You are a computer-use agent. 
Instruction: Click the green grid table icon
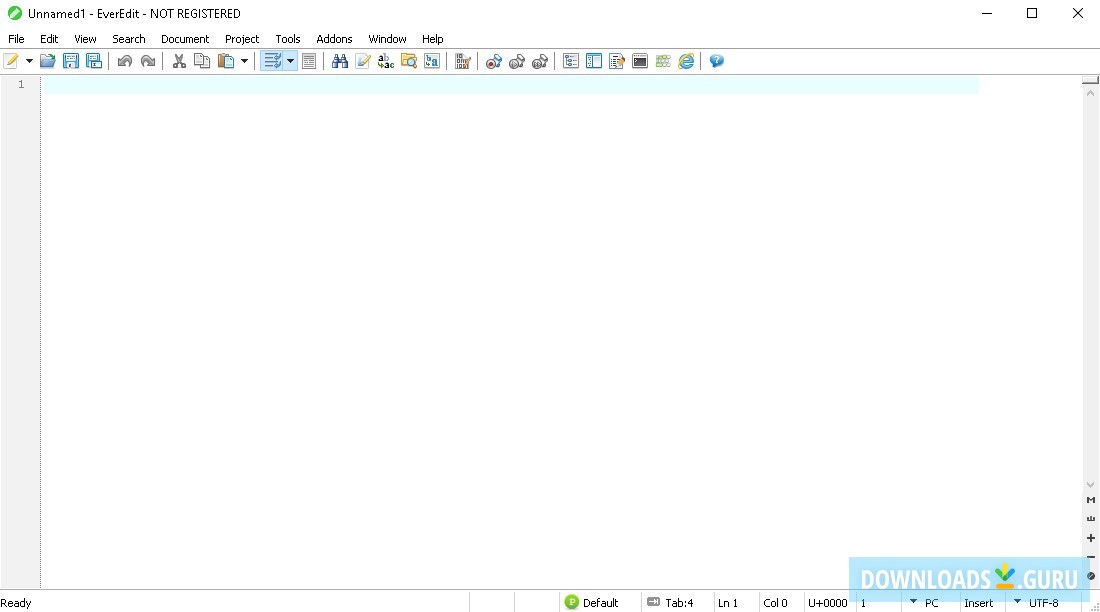tap(663, 61)
